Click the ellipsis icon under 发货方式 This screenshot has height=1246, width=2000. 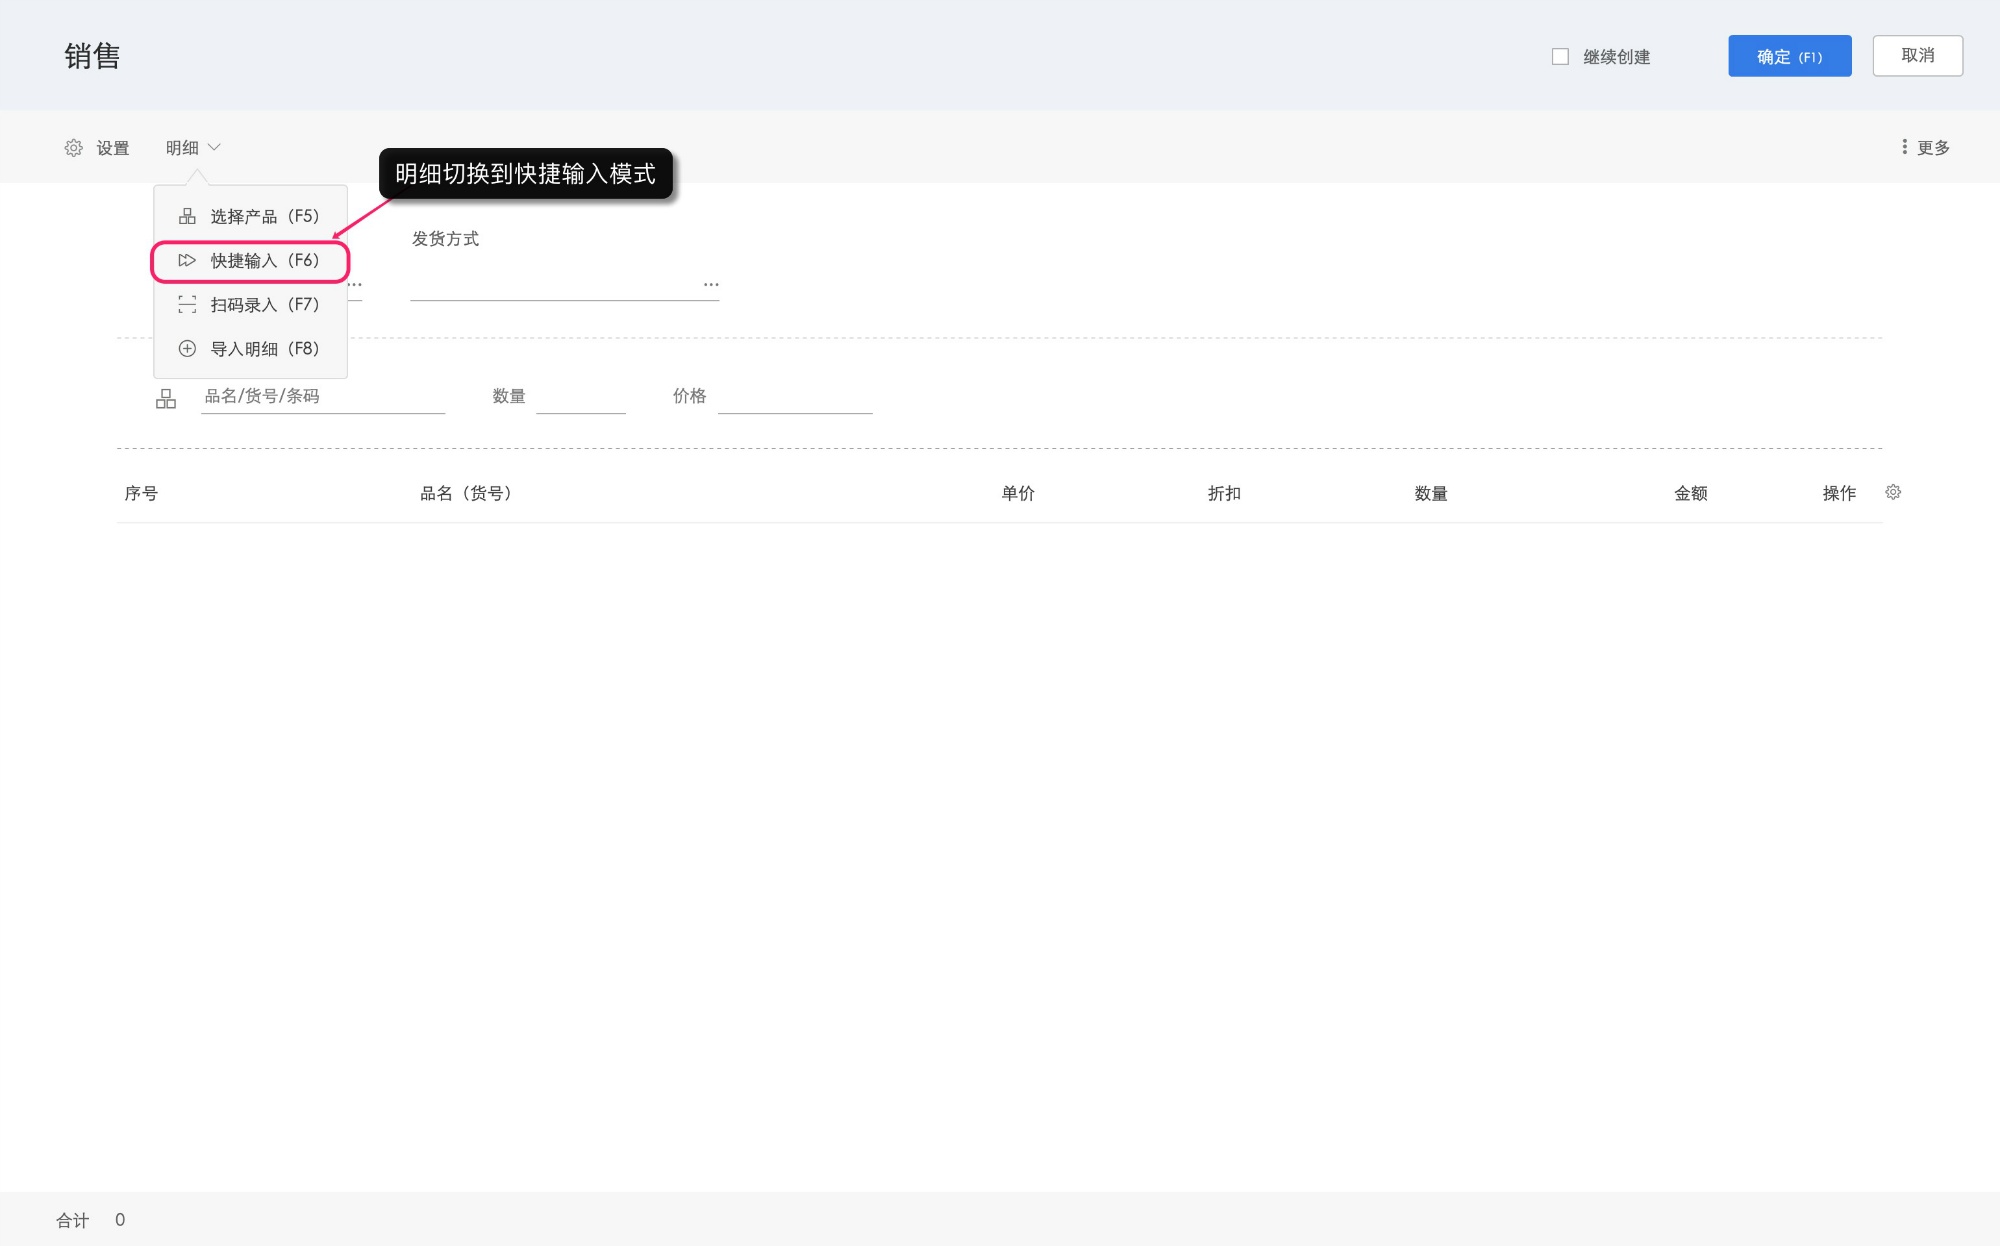711,284
